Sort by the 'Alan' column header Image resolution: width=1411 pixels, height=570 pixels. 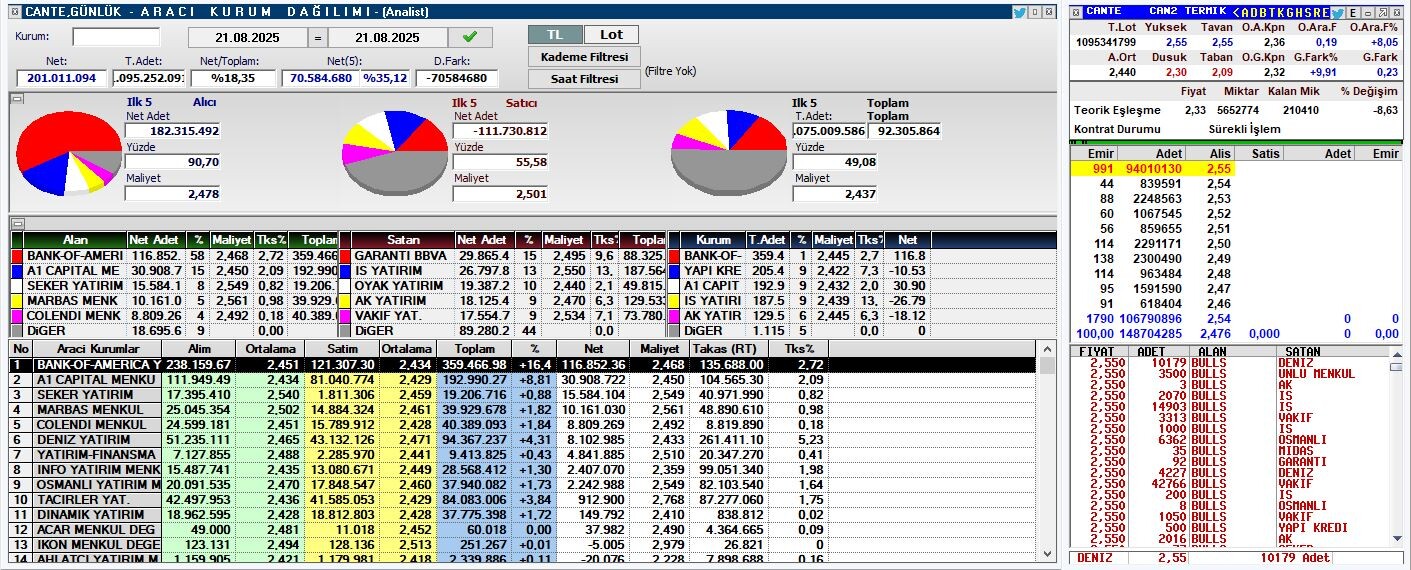point(75,241)
